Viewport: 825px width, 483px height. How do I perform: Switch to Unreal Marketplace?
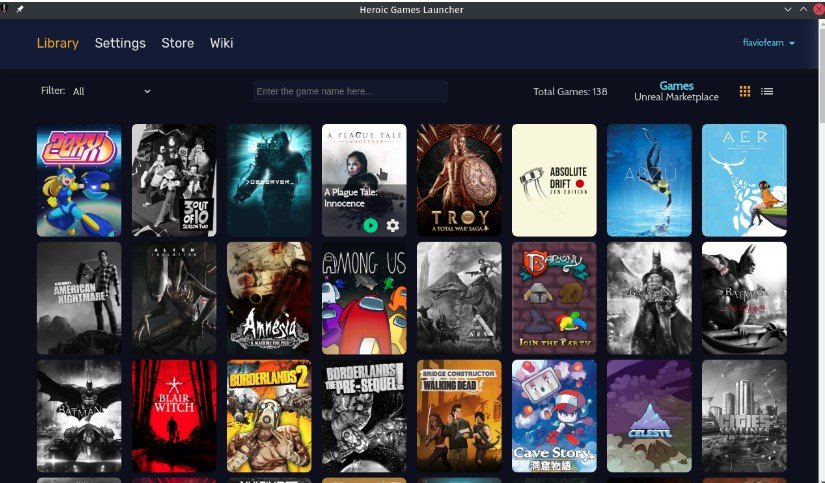click(x=676, y=97)
